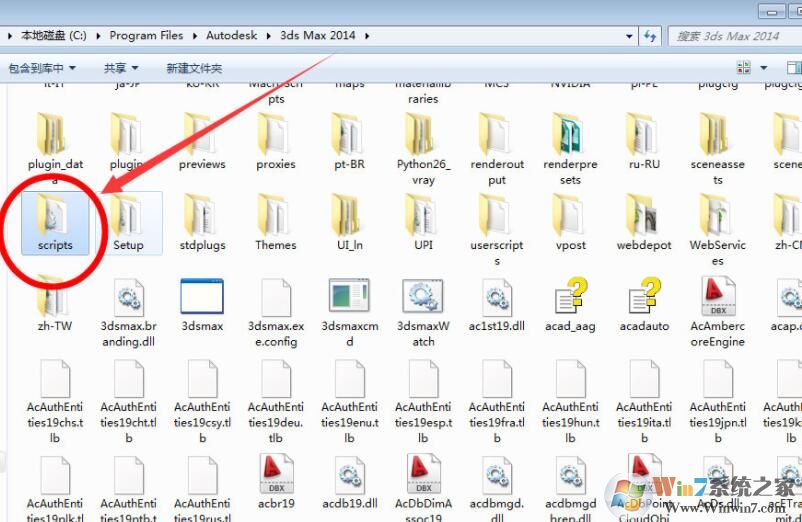The image size is (802, 522).
Task: Select the acad_aag help file
Action: point(570,304)
